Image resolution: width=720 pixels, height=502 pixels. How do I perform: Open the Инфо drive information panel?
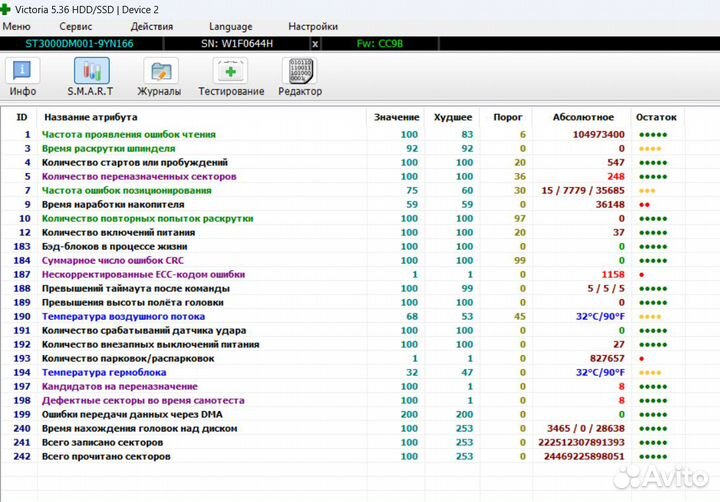pyautogui.click(x=22, y=76)
